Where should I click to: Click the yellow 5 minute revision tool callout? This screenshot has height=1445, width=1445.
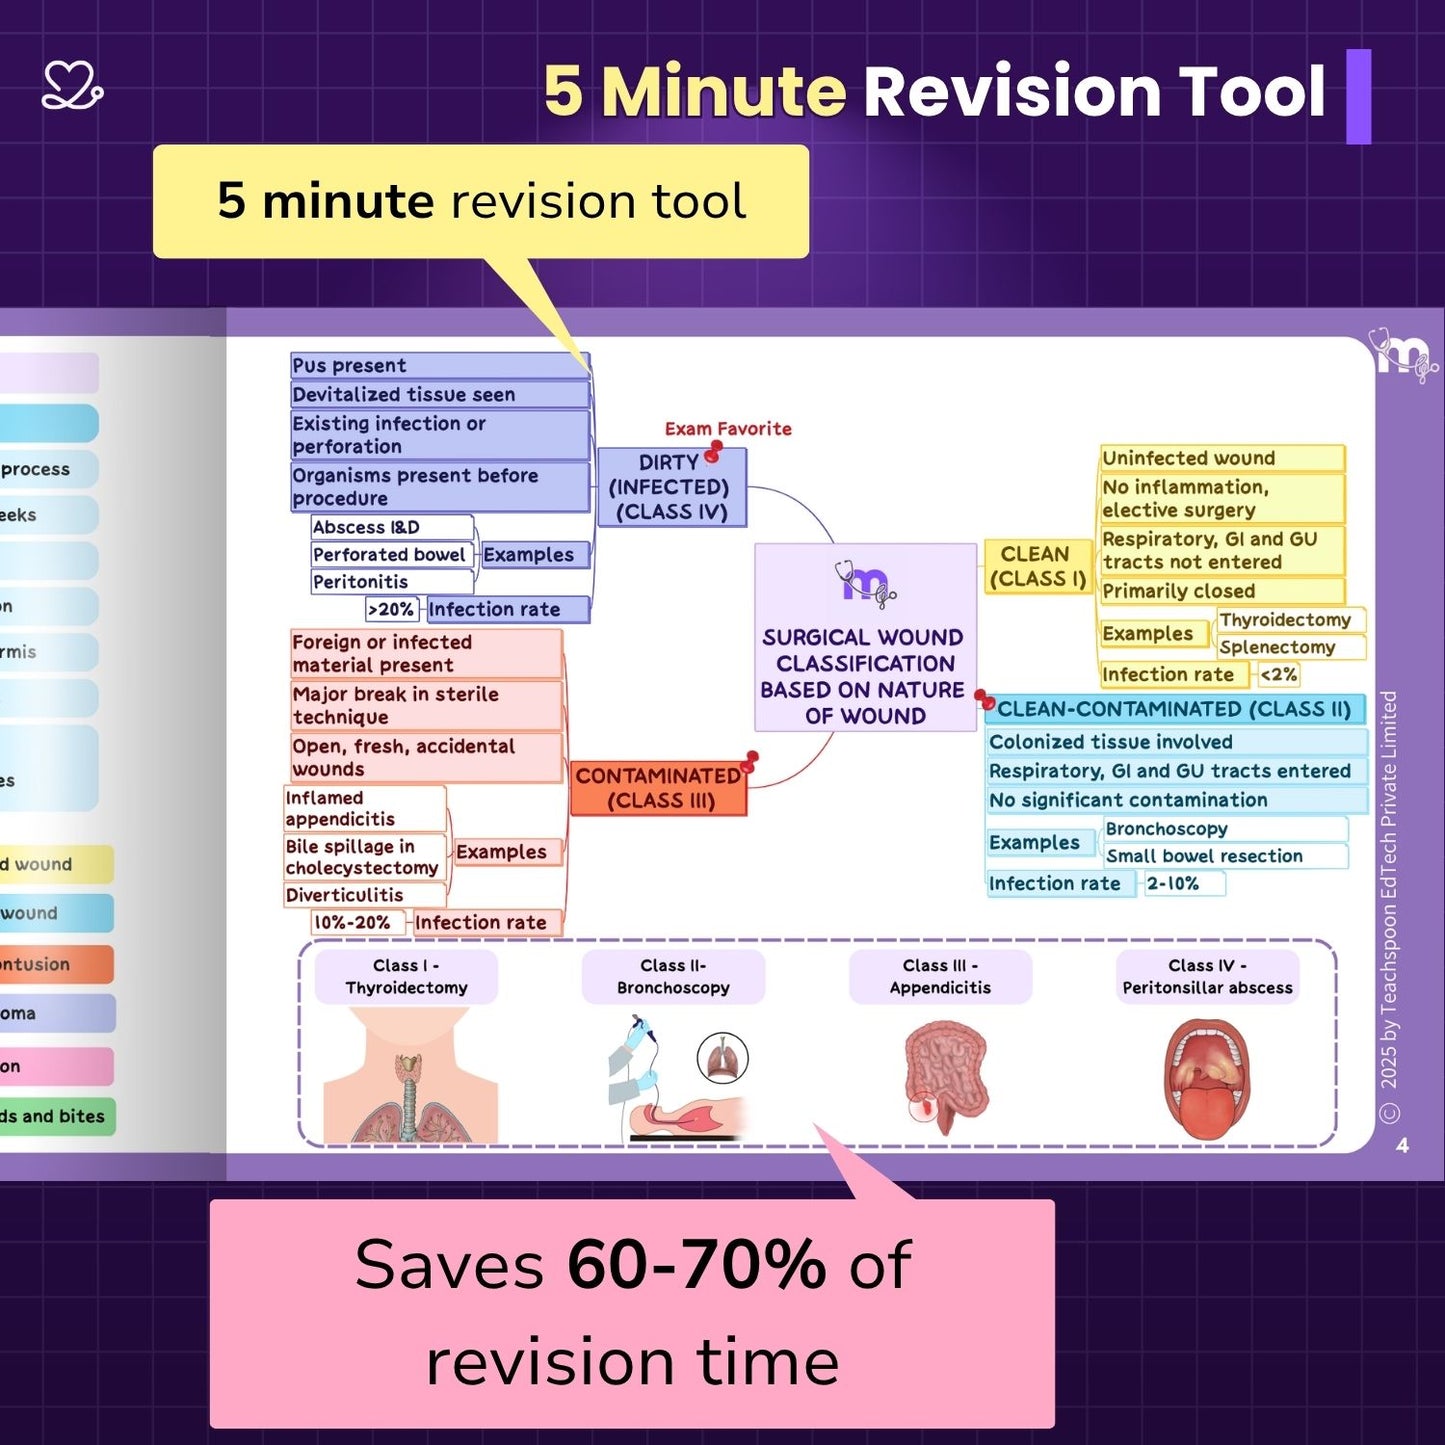point(481,201)
